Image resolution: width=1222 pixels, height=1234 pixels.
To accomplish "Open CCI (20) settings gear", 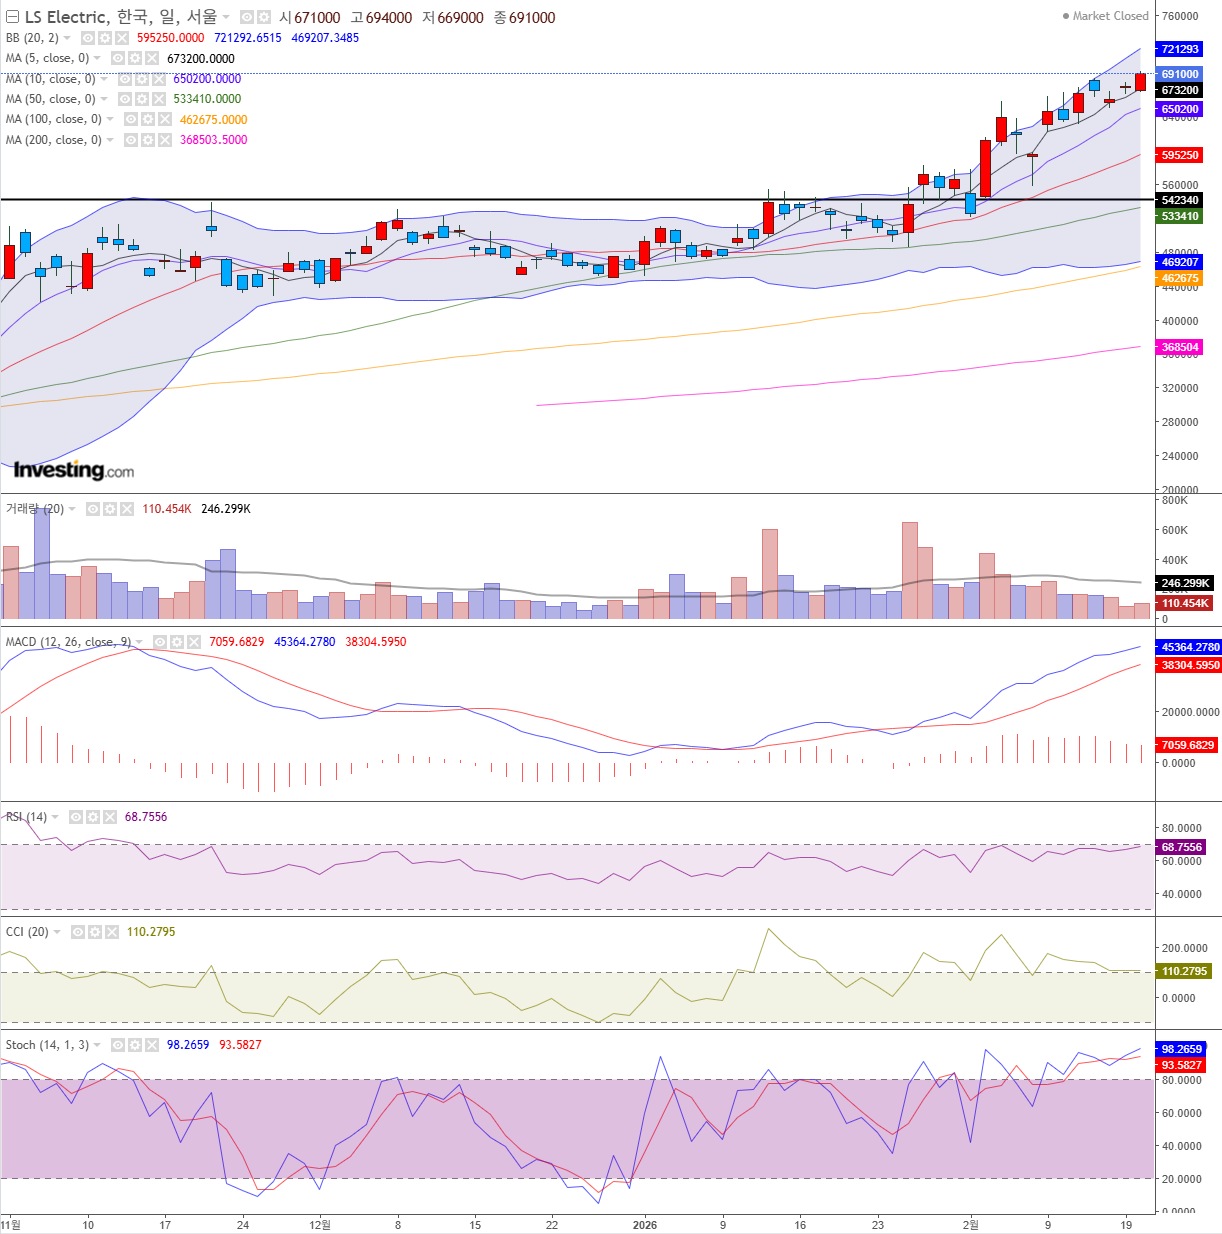I will pyautogui.click(x=95, y=932).
